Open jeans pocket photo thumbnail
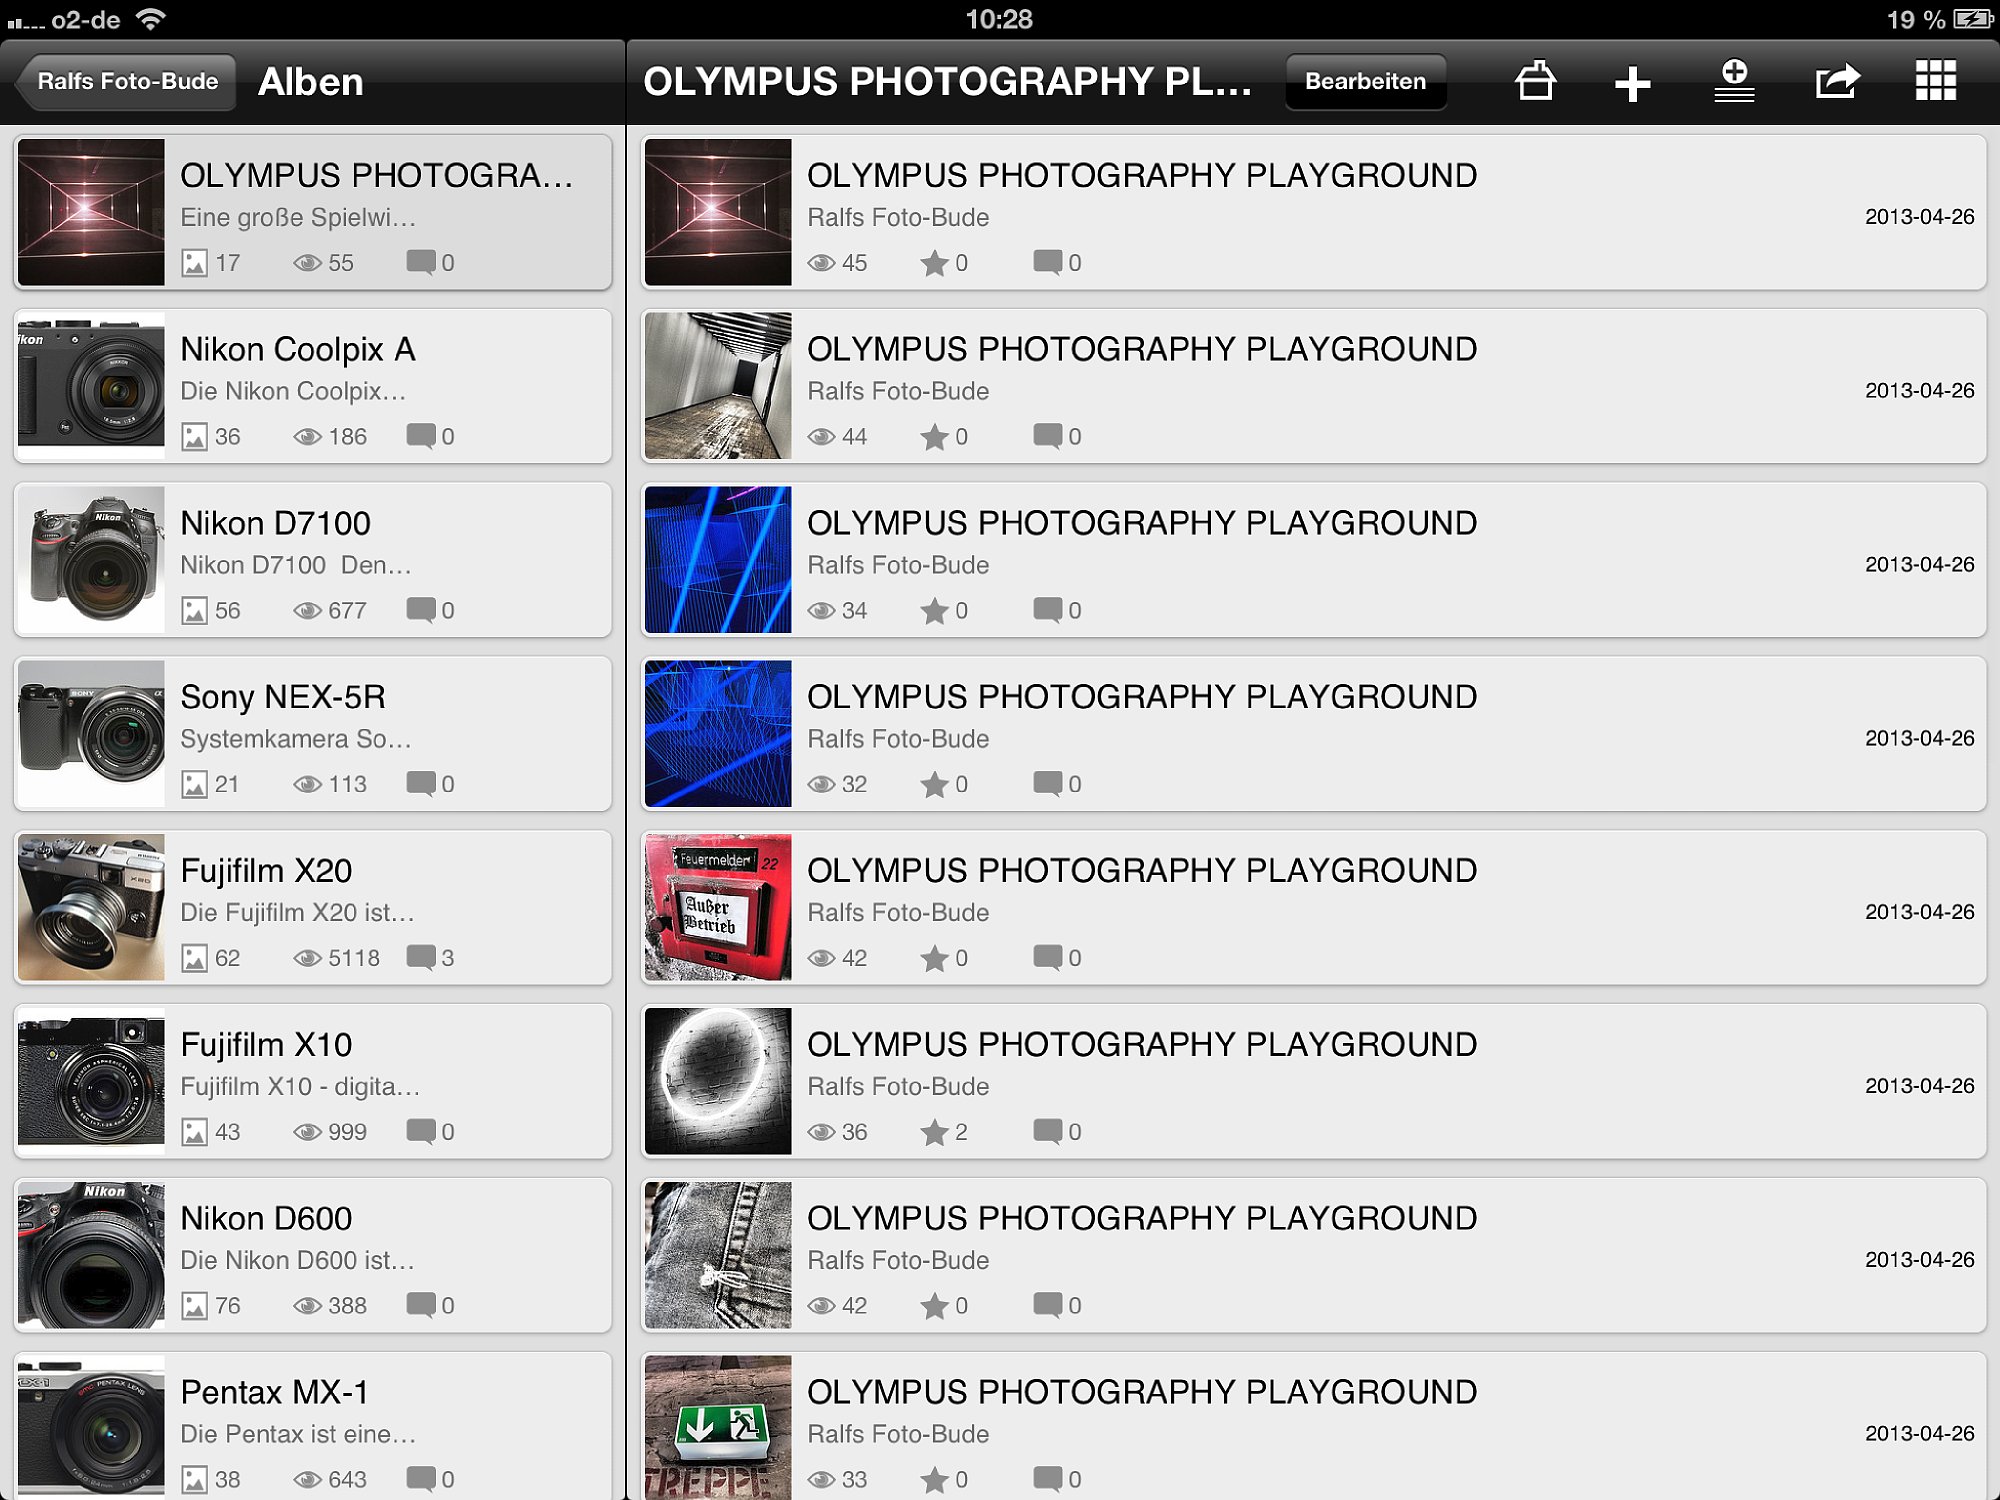The image size is (2000, 1500). (x=718, y=1256)
